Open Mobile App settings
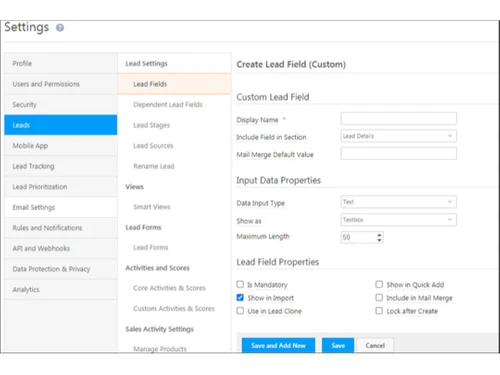Viewport: 500px width, 375px height. point(61,146)
